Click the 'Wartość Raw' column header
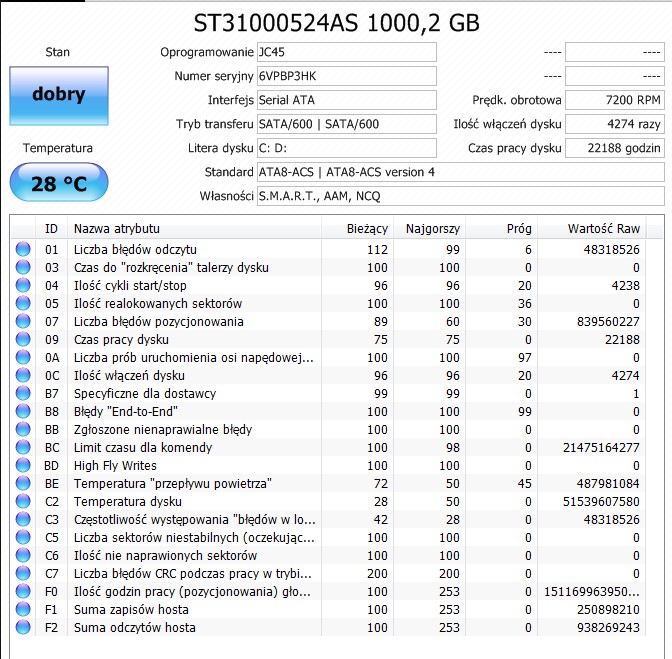 tap(592, 228)
